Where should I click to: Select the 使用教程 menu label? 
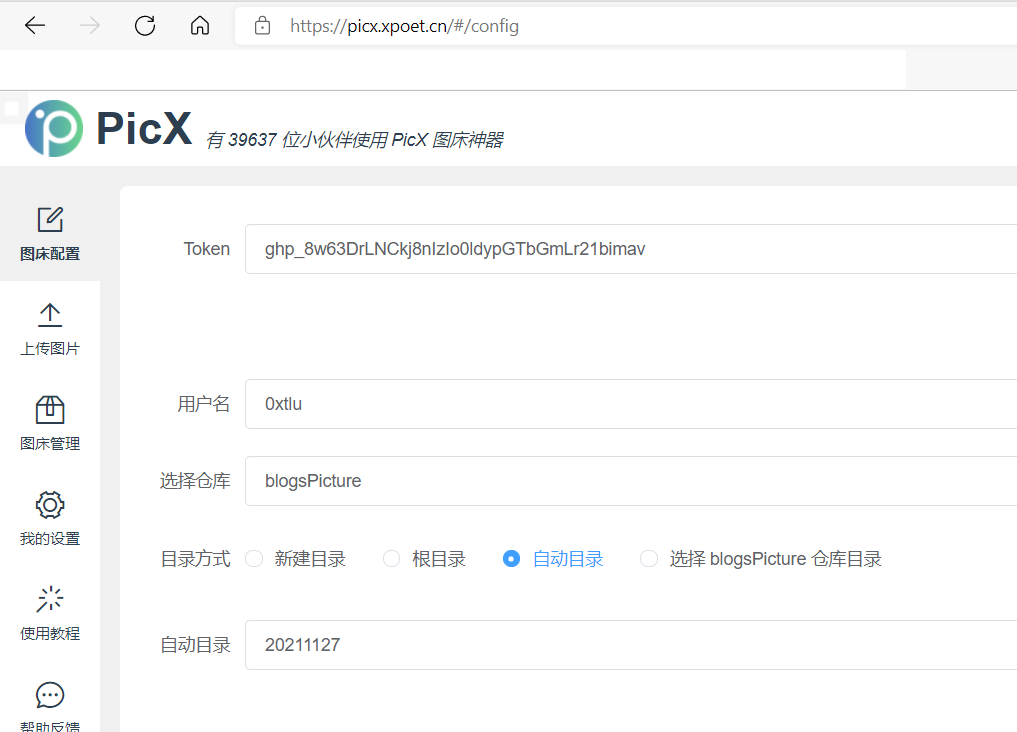pos(50,633)
